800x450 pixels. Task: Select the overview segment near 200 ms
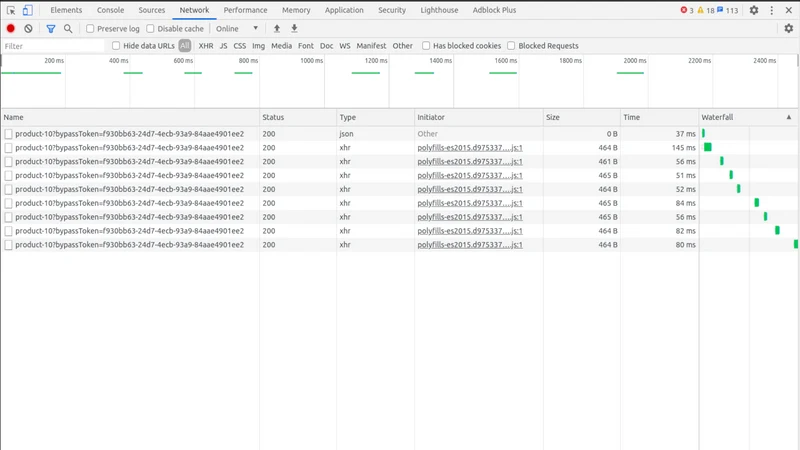point(31,73)
